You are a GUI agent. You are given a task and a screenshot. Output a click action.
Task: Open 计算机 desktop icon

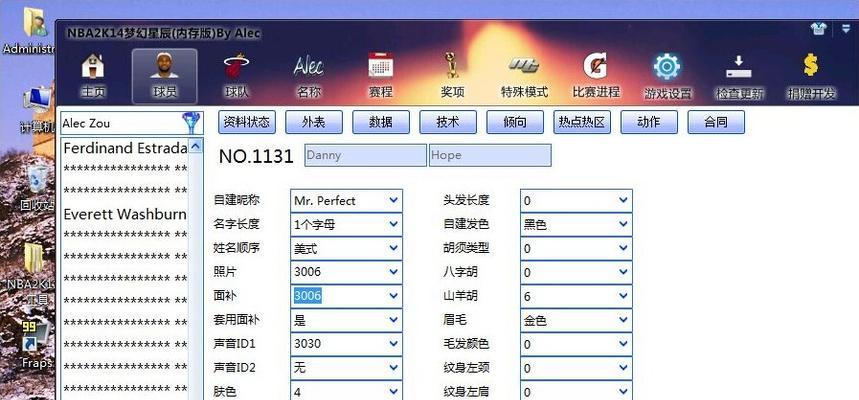pyautogui.click(x=36, y=110)
